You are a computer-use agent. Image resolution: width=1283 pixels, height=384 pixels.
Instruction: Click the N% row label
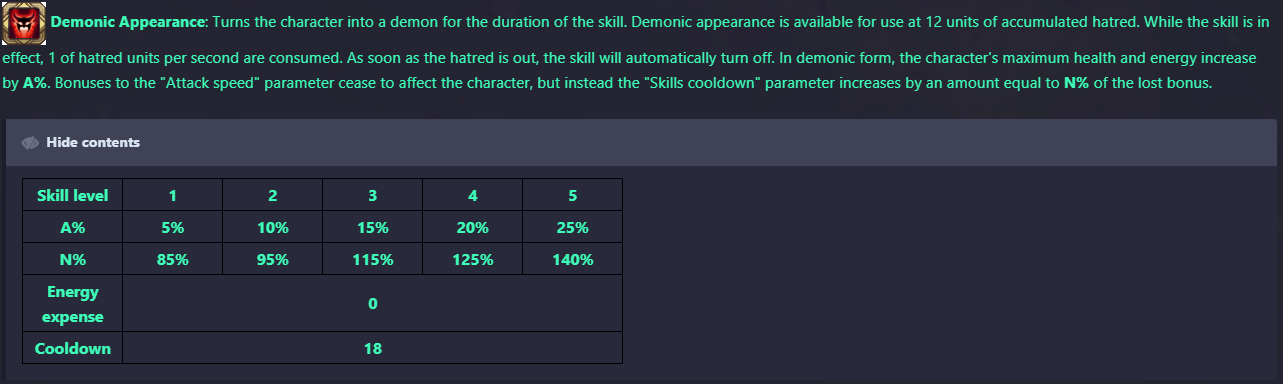tap(72, 259)
